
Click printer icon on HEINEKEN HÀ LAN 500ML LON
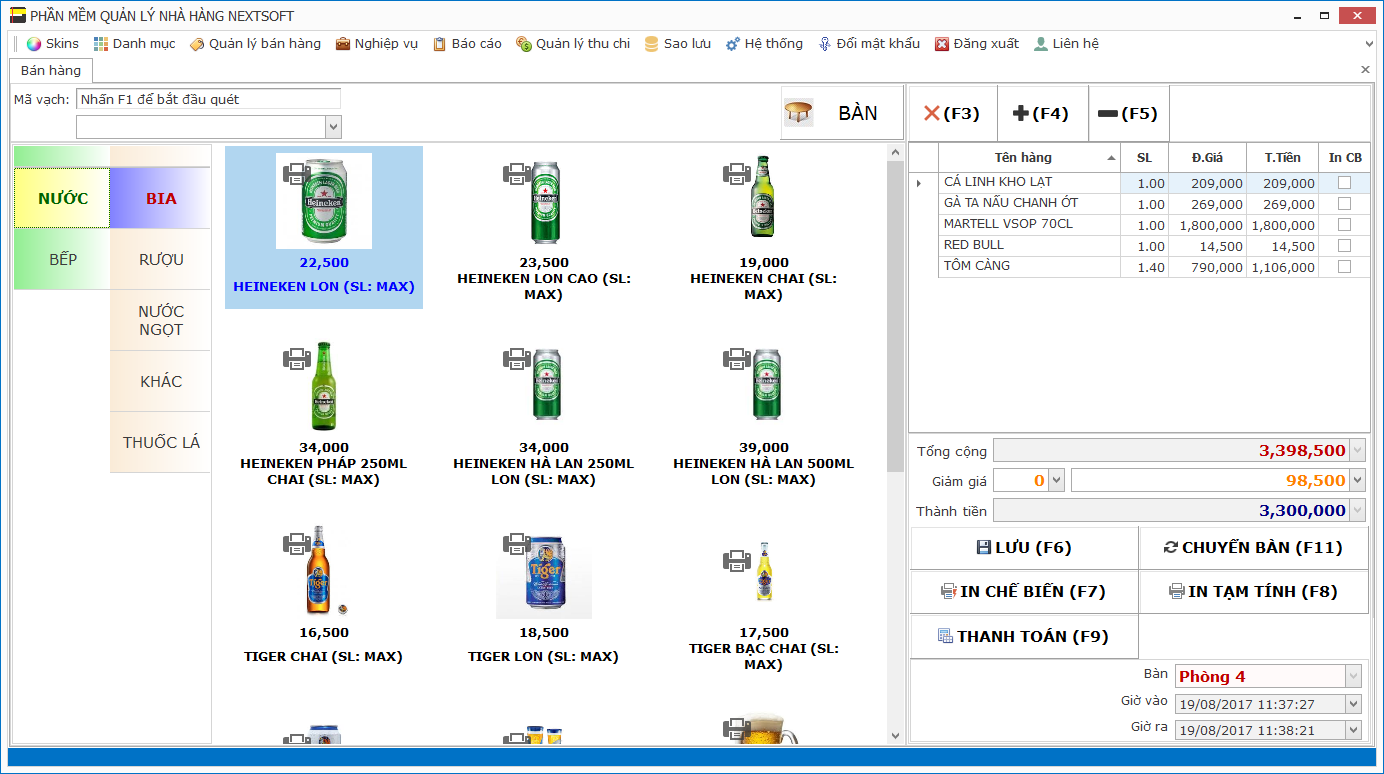(737, 359)
